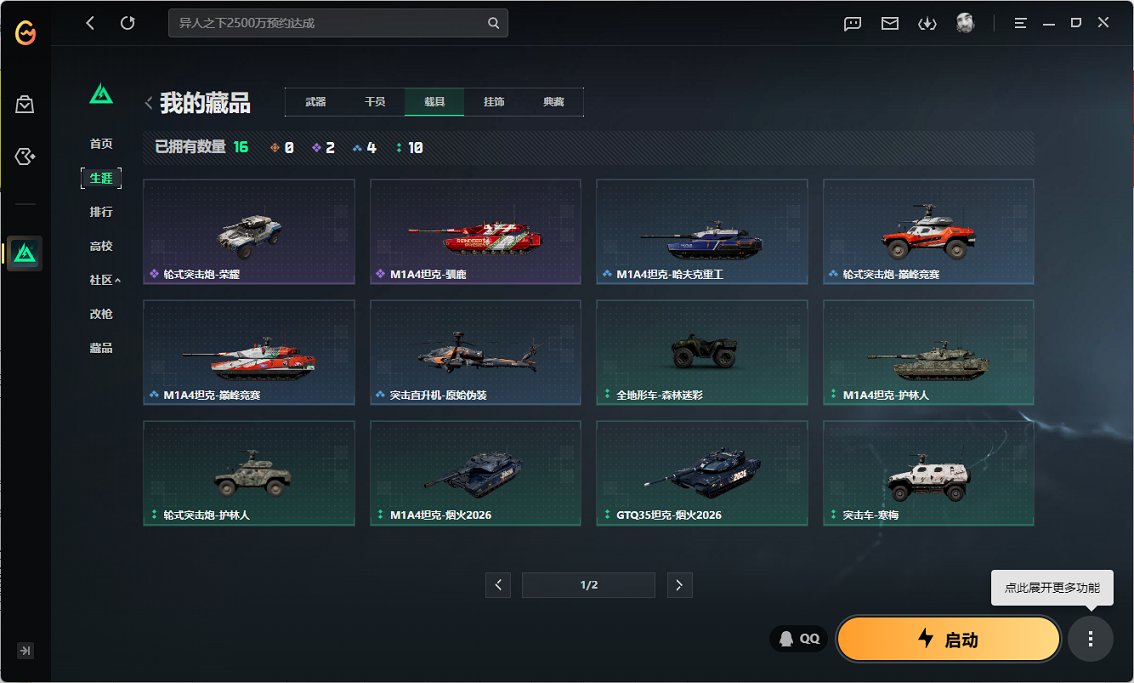This screenshot has width=1134, height=683.
Task: Select the Delta Force game icon in sidebar
Action: pos(25,254)
